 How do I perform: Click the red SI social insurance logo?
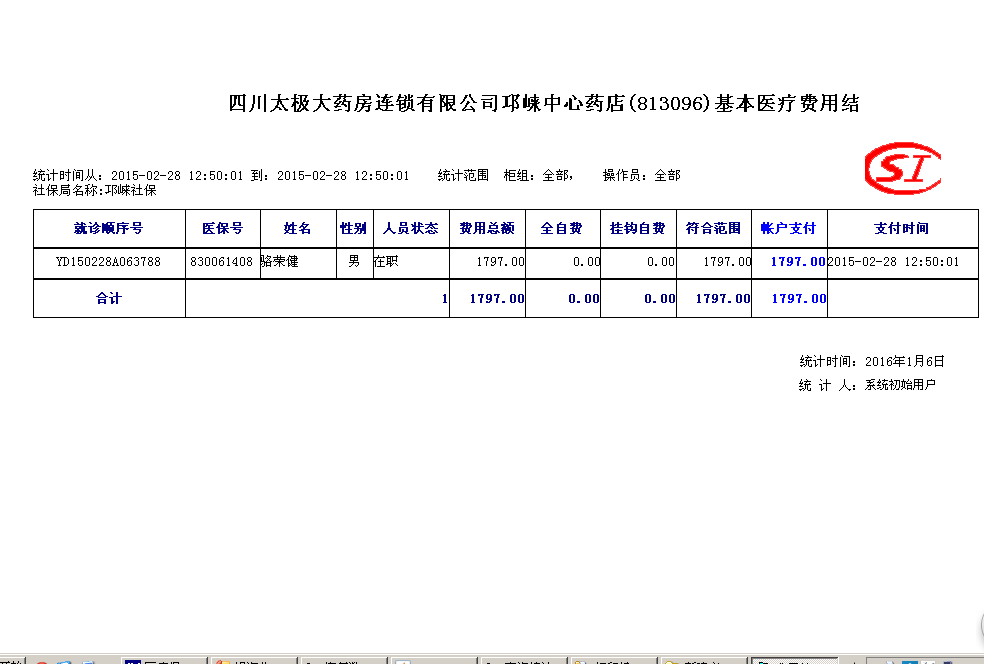[902, 168]
